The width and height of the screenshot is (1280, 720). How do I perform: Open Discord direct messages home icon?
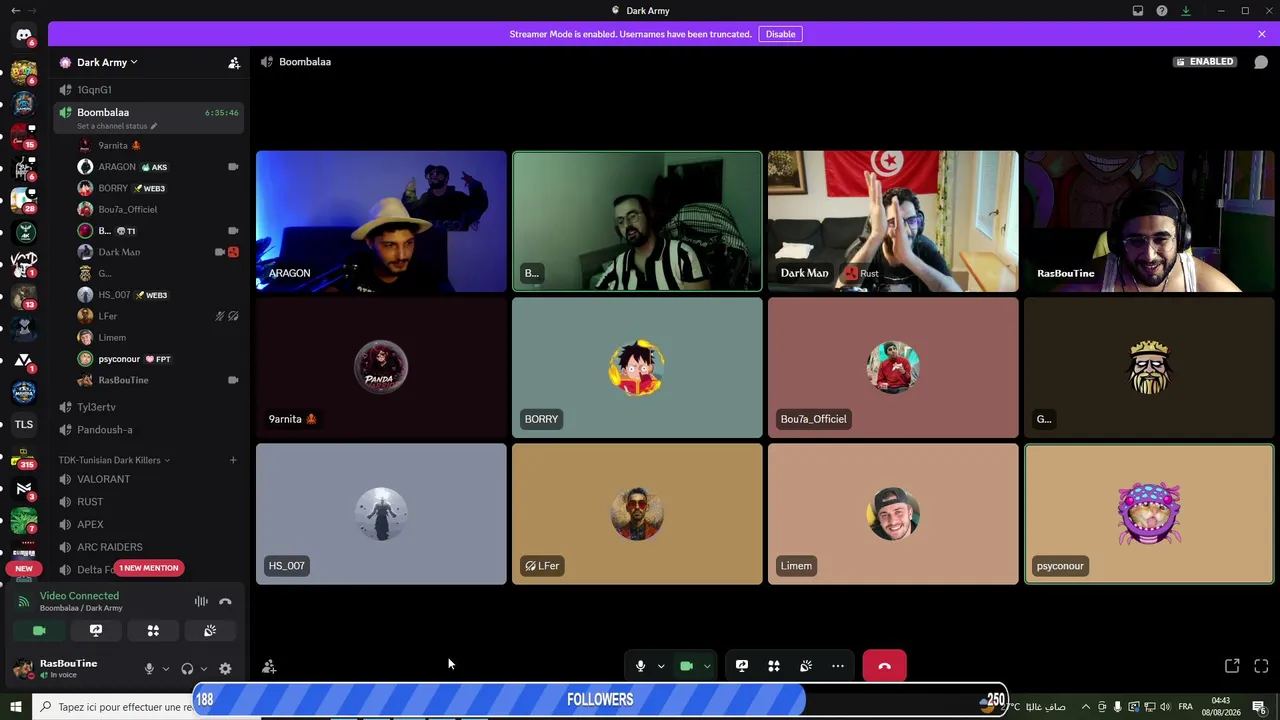24,35
